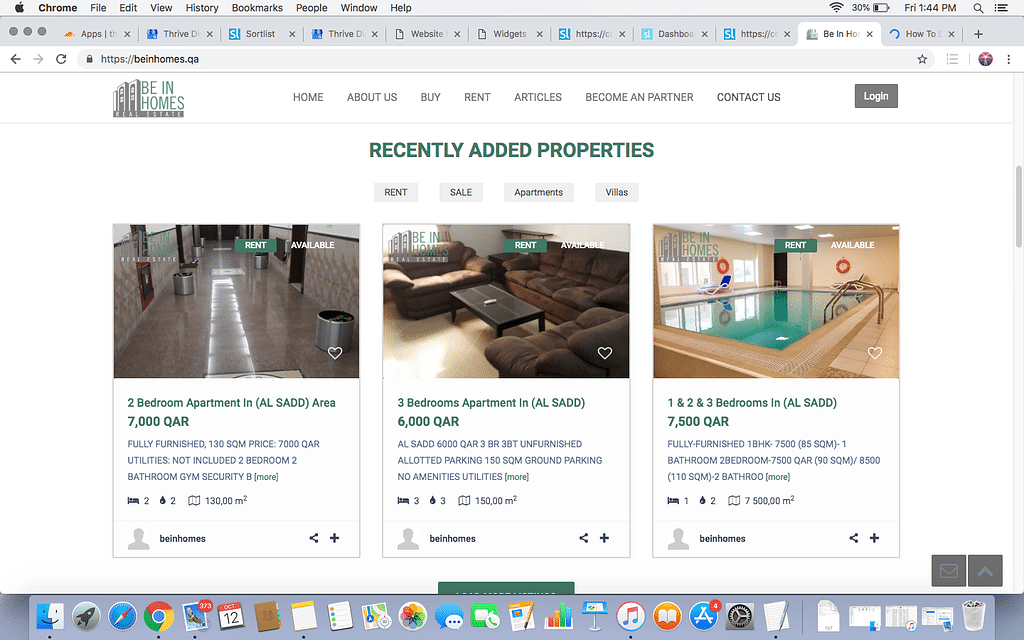Expand [more] on the 3 Bedrooms Apartment description
This screenshot has width=1024, height=640.
coord(516,477)
